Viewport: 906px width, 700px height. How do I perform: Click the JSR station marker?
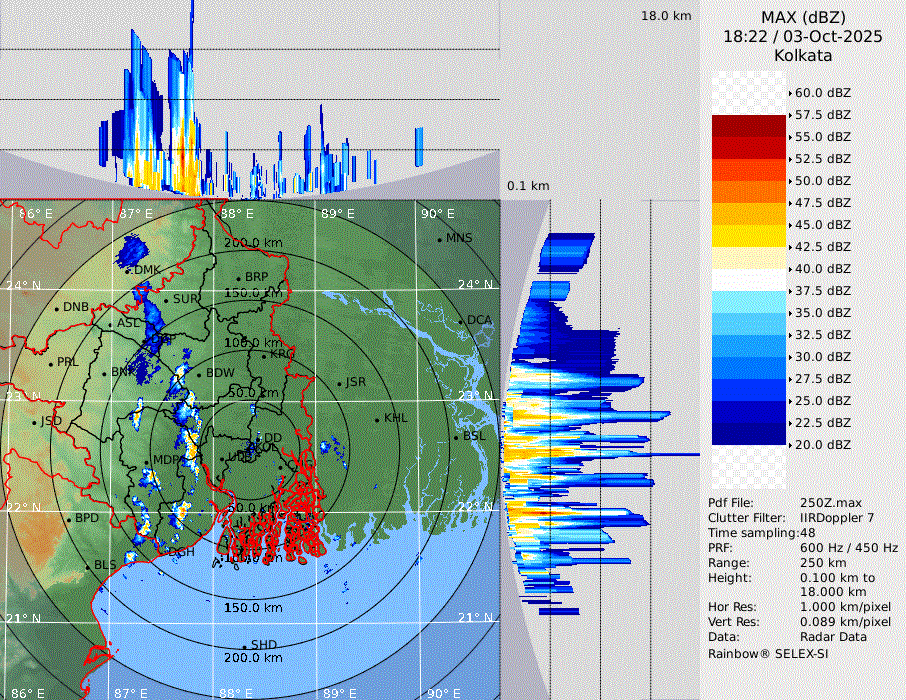(338, 383)
